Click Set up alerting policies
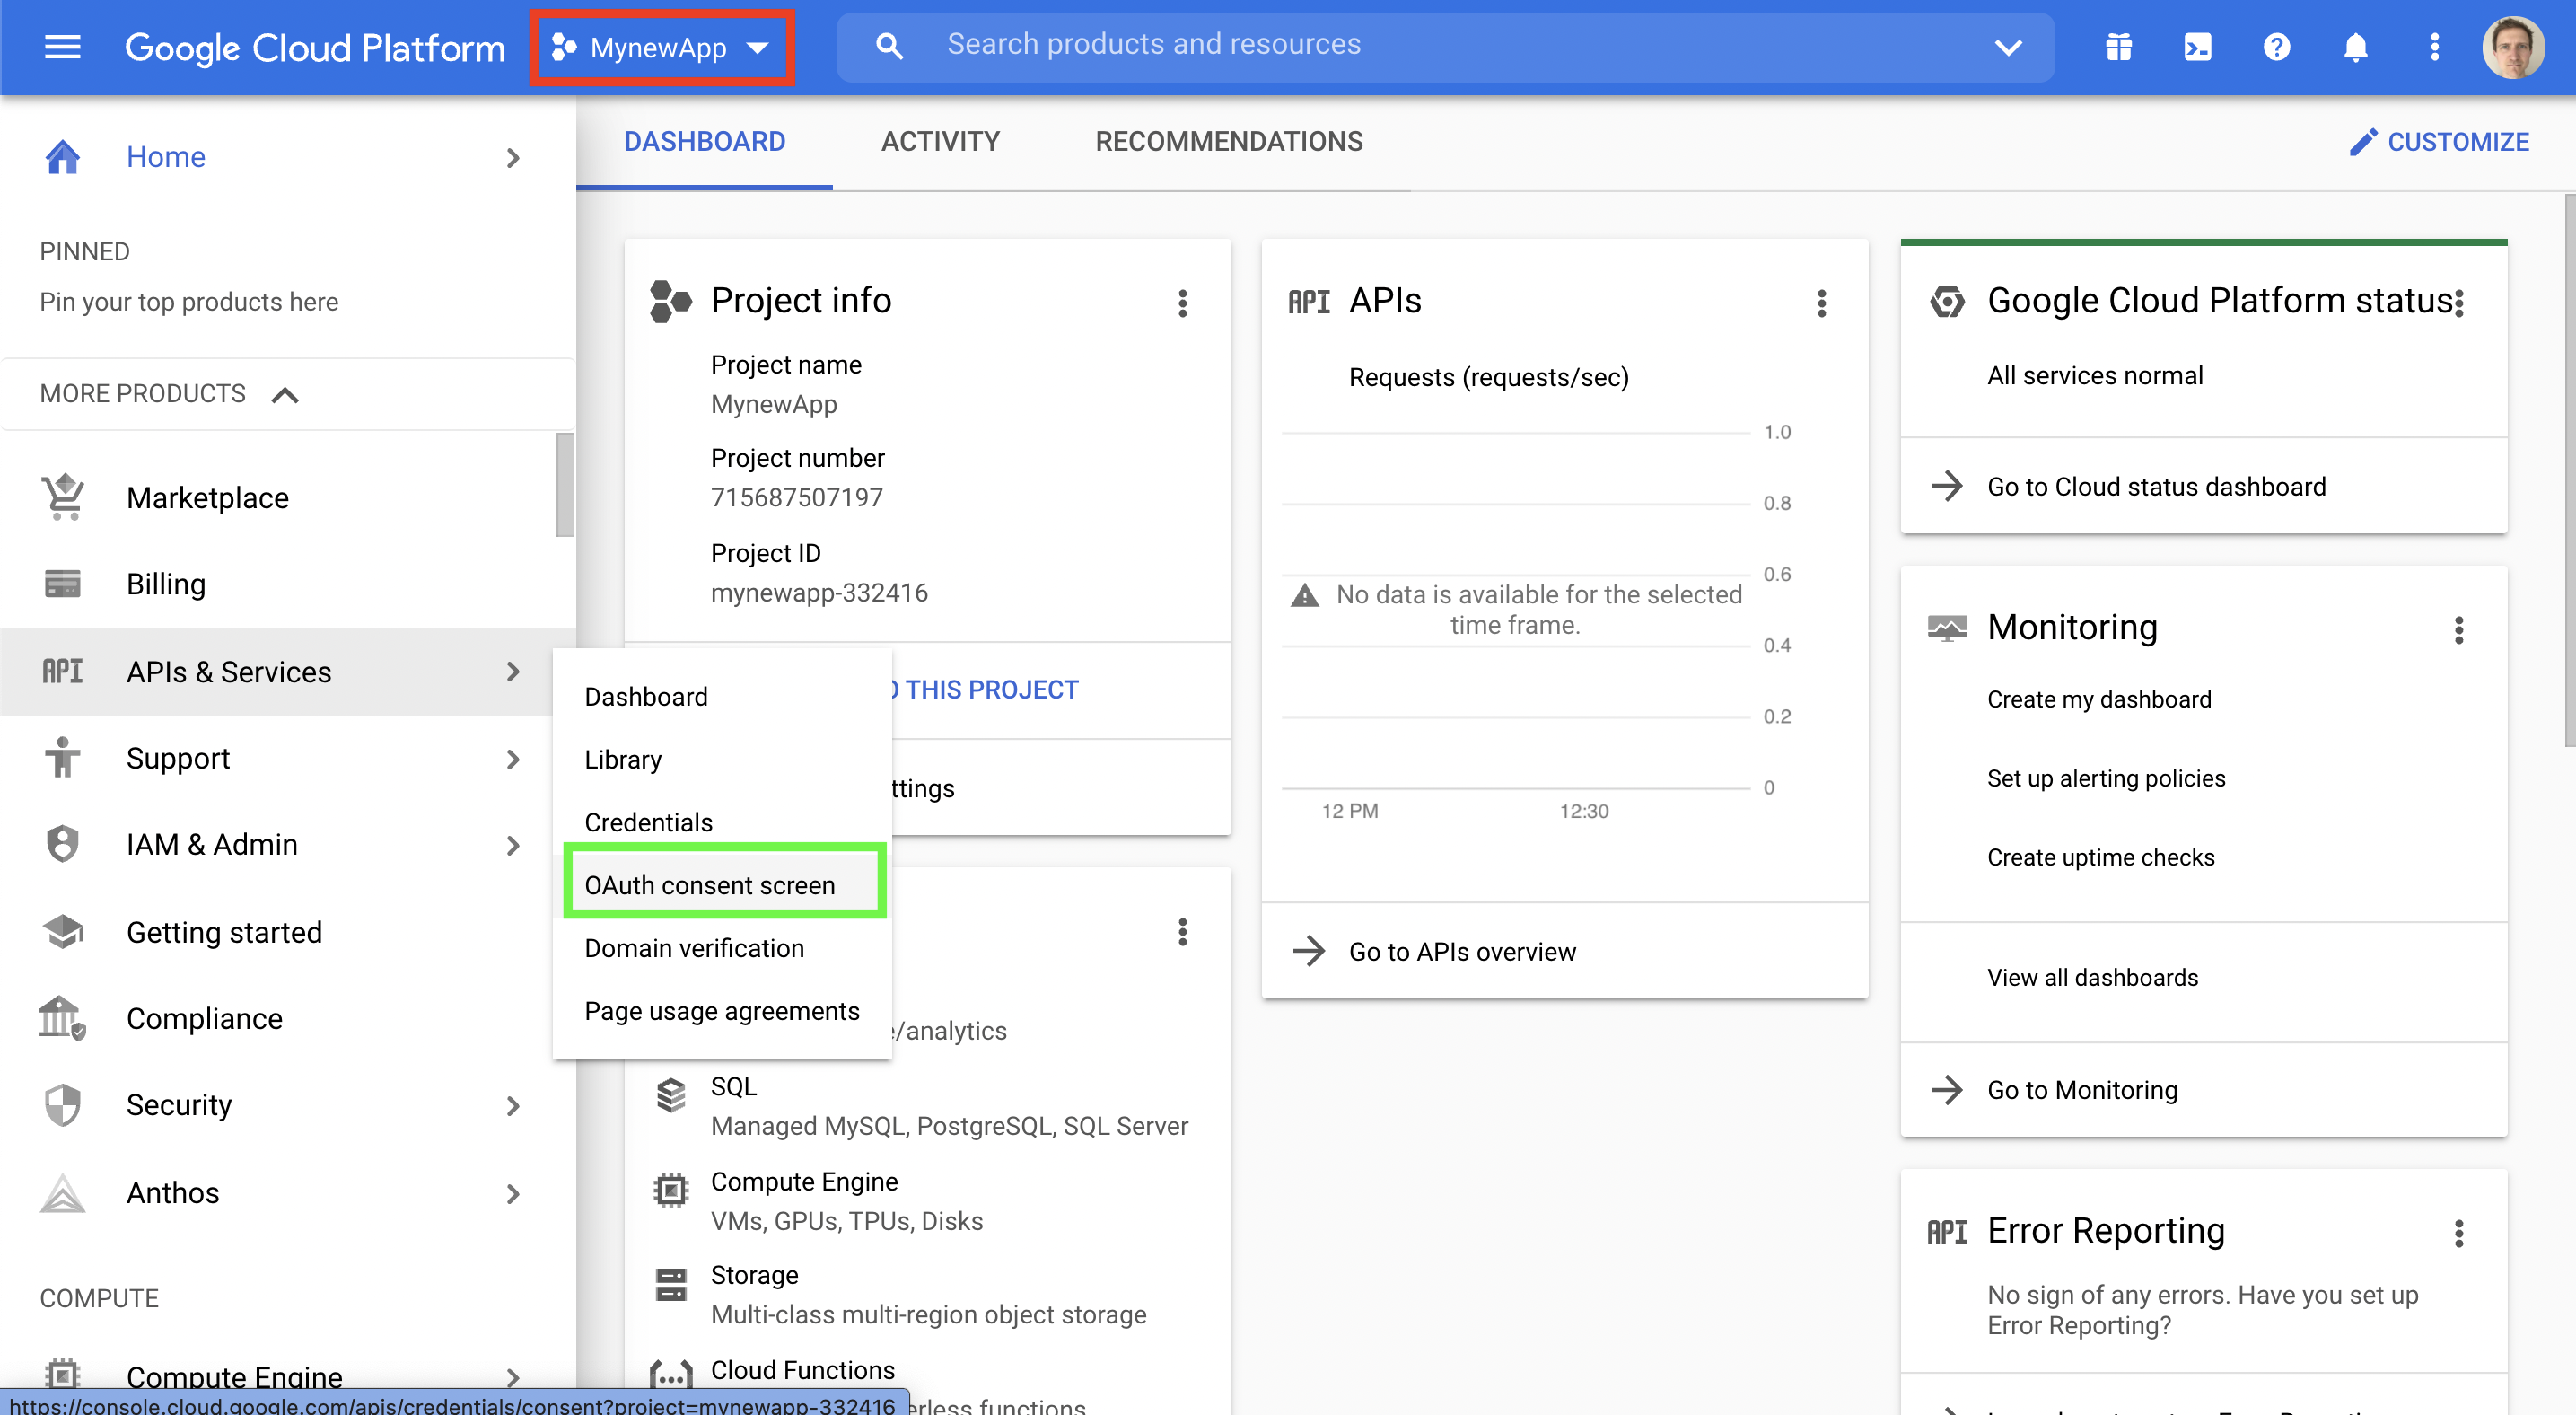 click(x=2106, y=778)
